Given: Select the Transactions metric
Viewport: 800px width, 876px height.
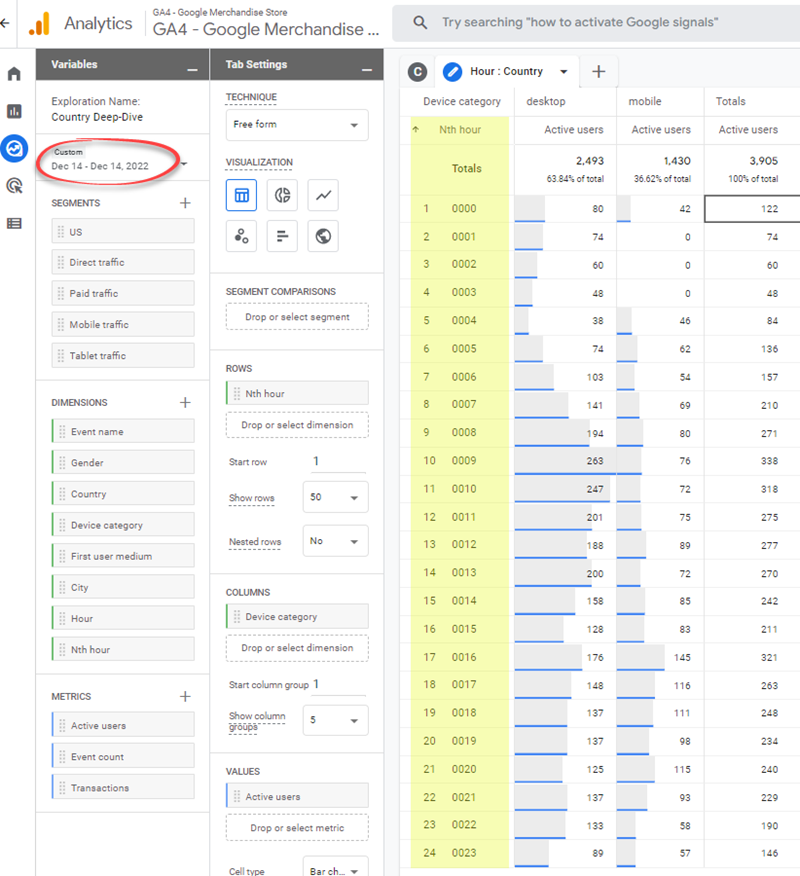Looking at the screenshot, I should pyautogui.click(x=123, y=788).
